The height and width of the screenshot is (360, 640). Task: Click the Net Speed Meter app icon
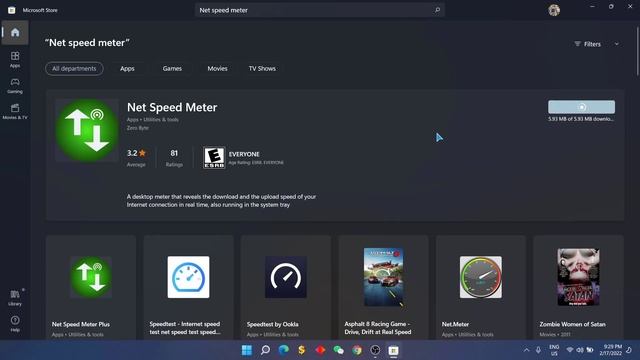87,130
